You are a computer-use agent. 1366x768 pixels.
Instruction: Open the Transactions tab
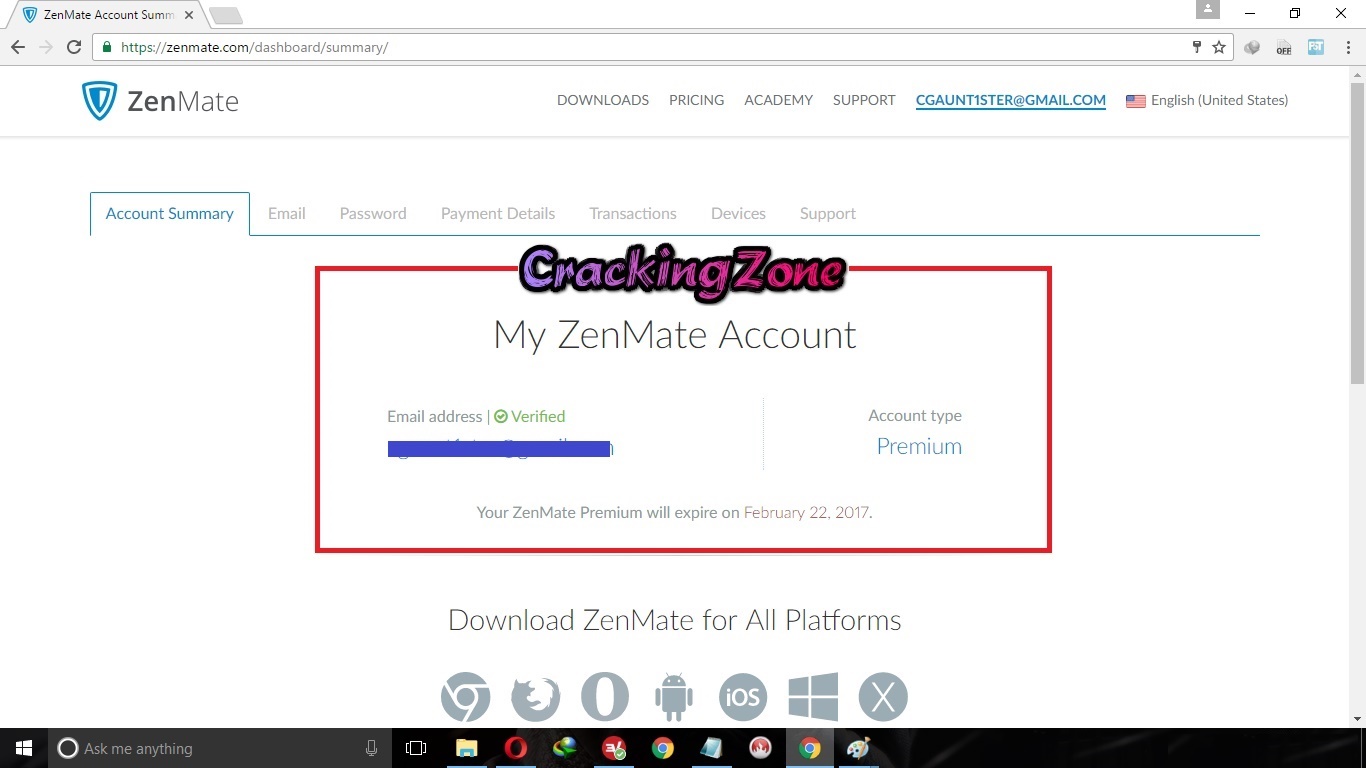633,214
